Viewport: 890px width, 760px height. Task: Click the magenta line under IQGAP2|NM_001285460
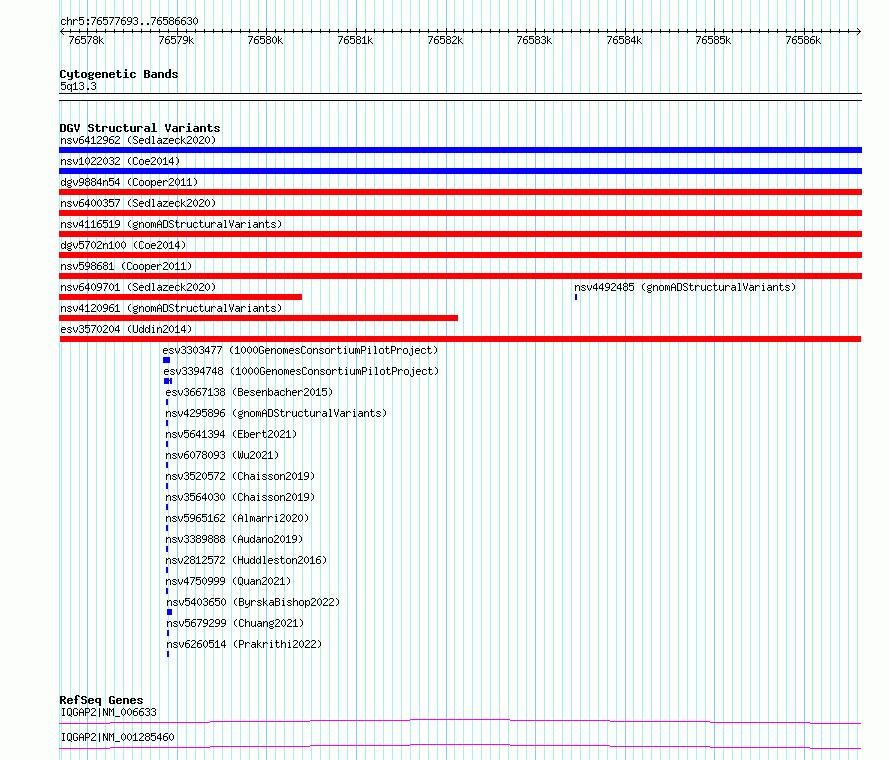coord(460,746)
